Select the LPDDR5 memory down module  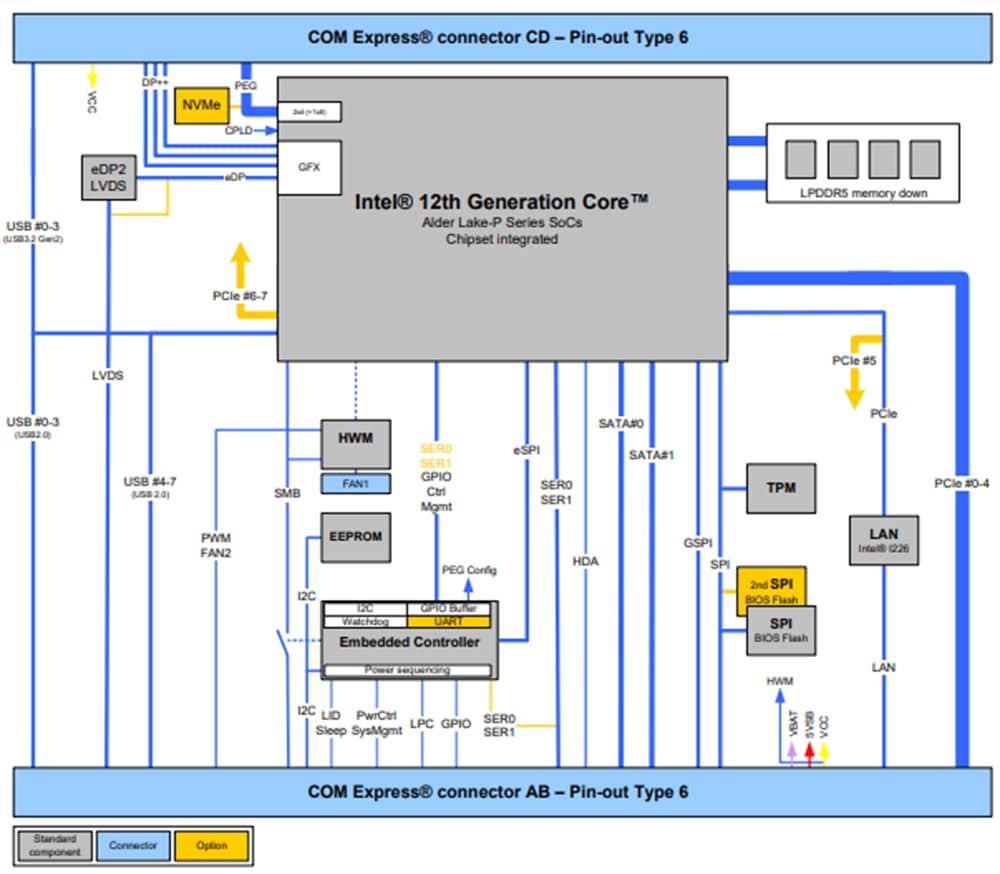click(862, 165)
